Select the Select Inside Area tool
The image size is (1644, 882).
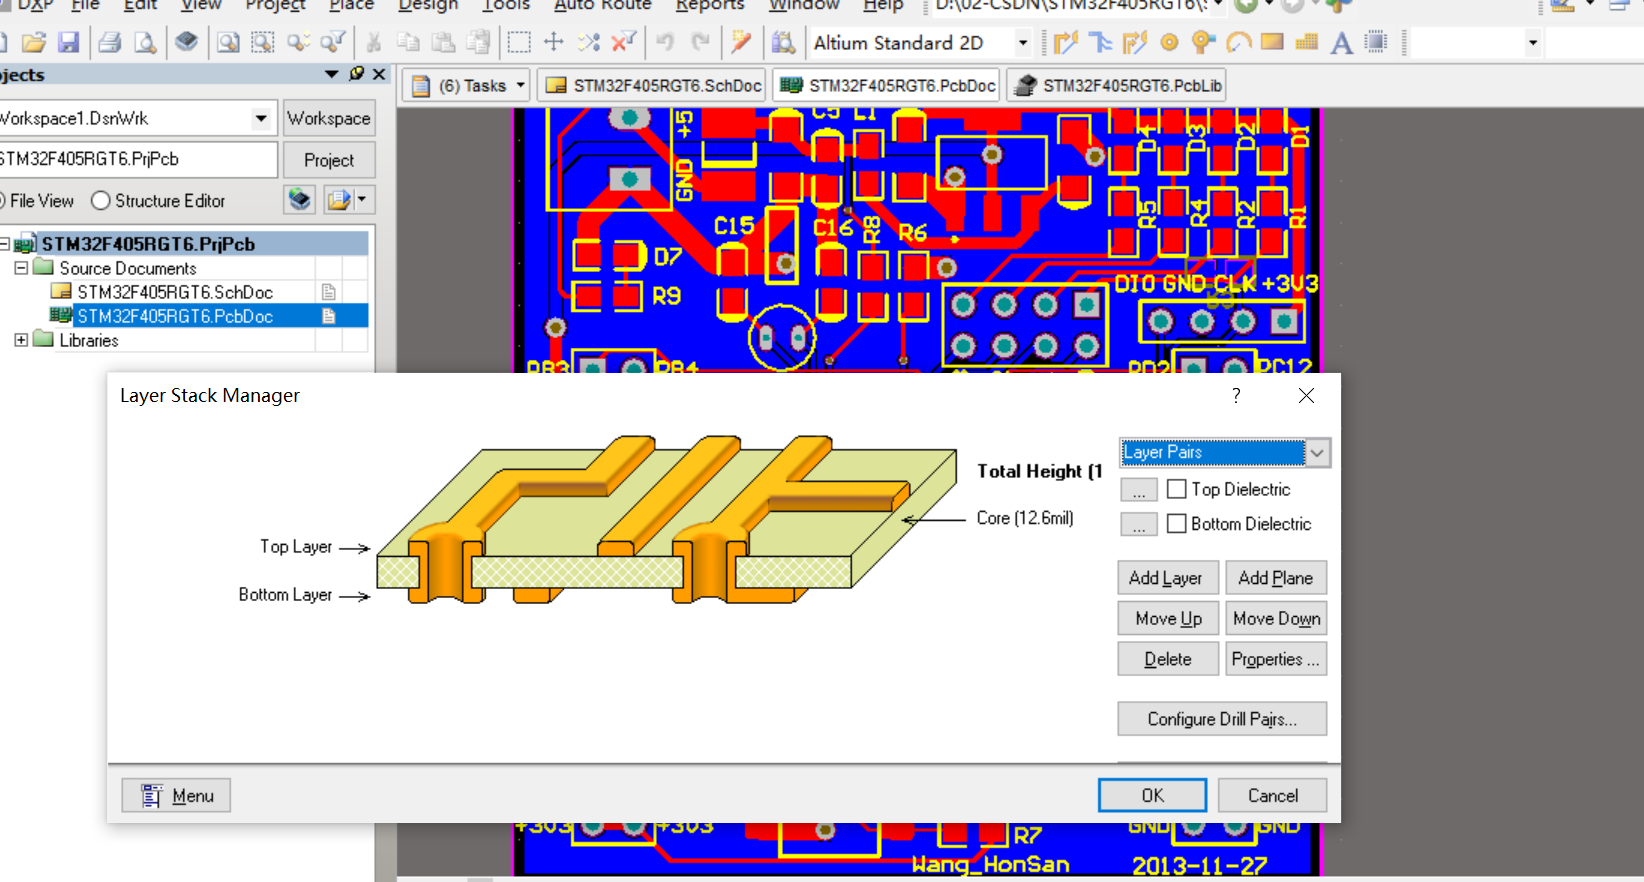click(518, 42)
